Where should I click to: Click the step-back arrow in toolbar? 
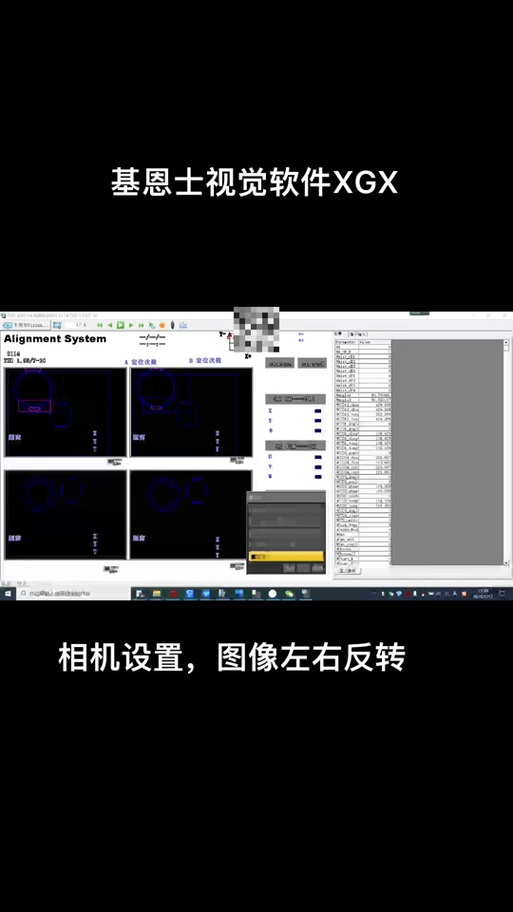pos(110,325)
